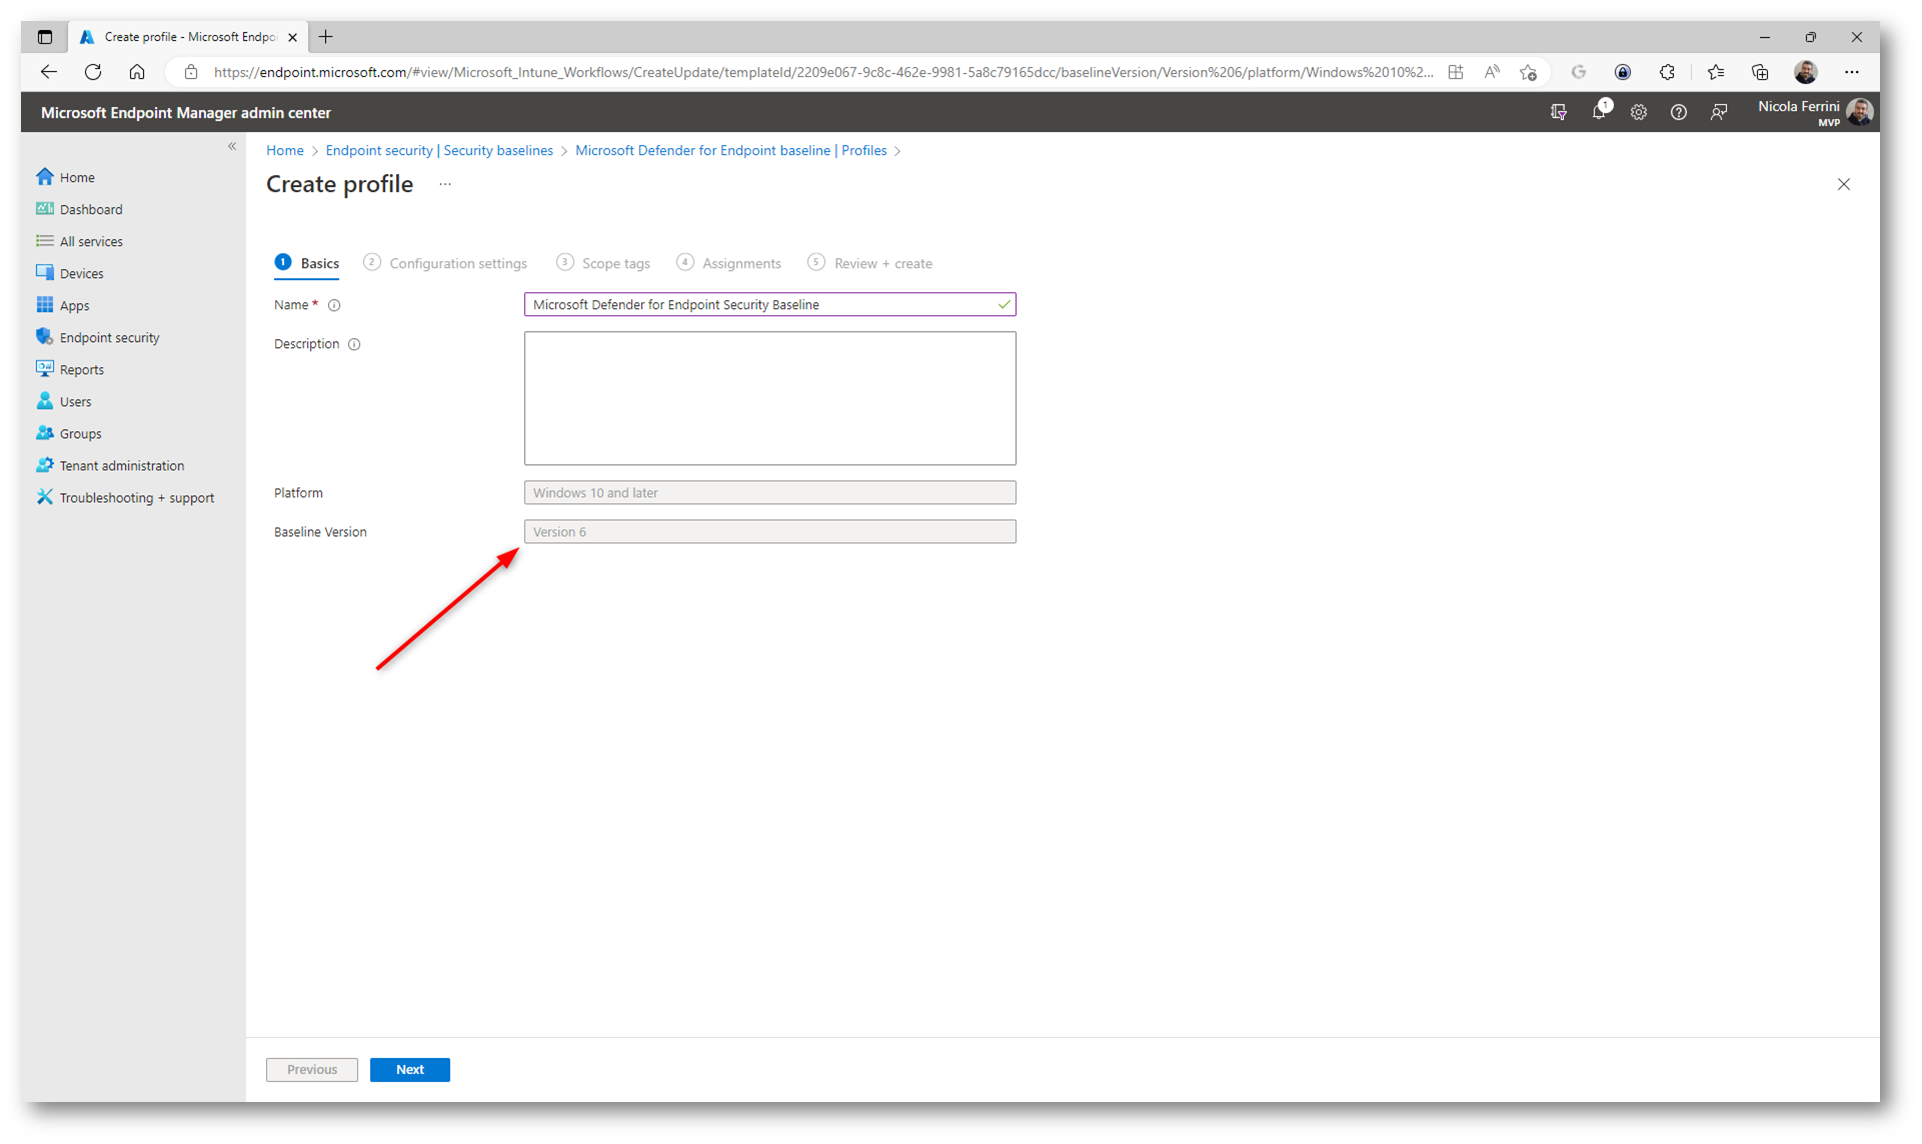
Task: Select the Review + create step tab
Action: point(870,263)
